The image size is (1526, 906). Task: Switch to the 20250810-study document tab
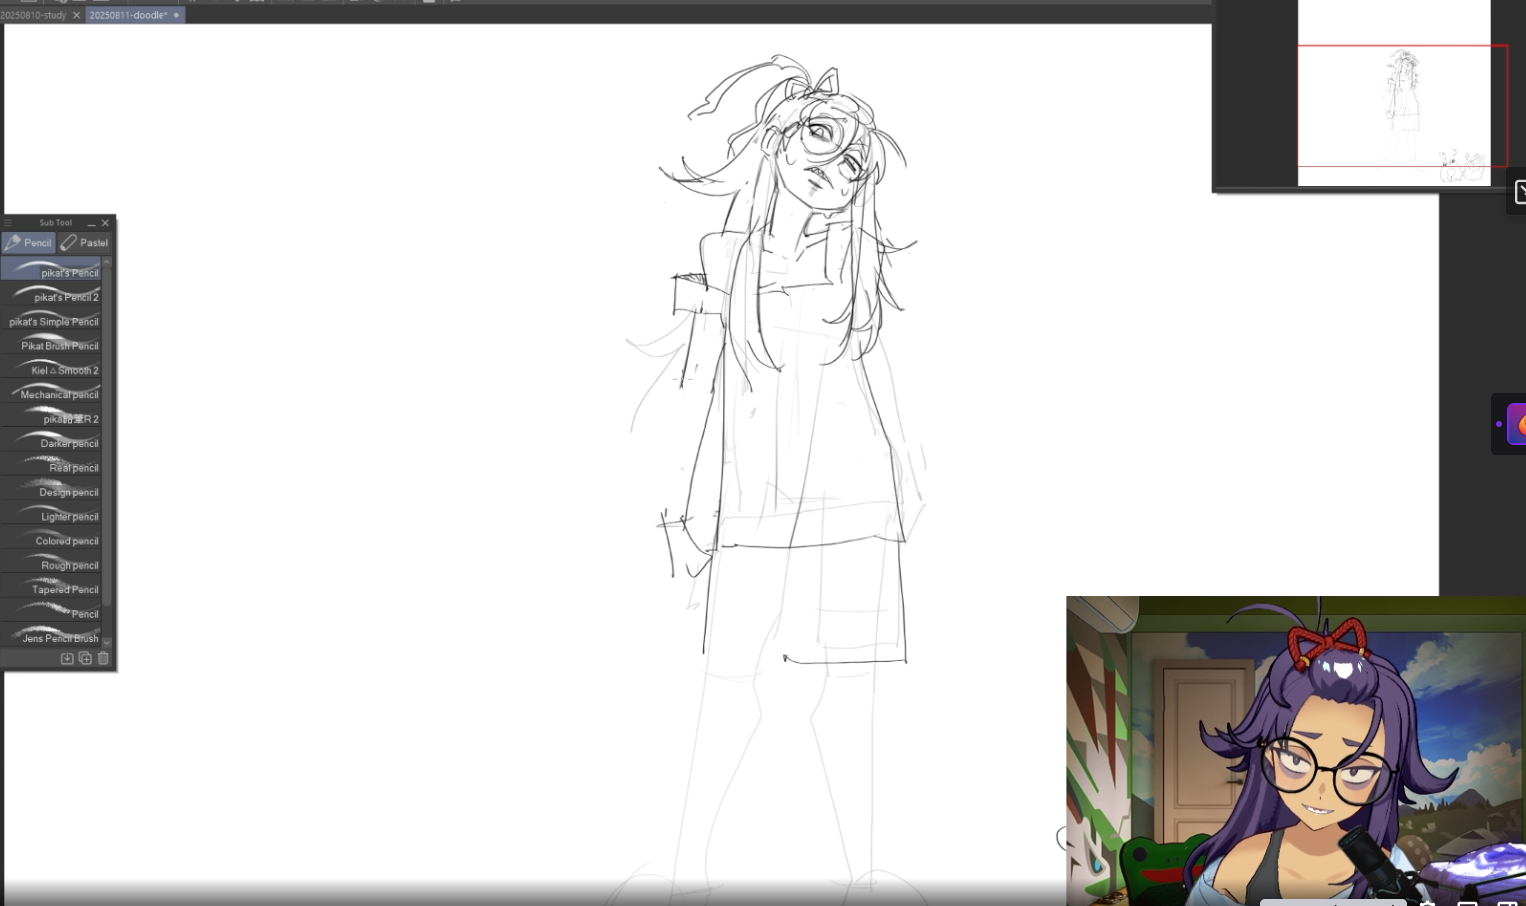pyautogui.click(x=34, y=15)
